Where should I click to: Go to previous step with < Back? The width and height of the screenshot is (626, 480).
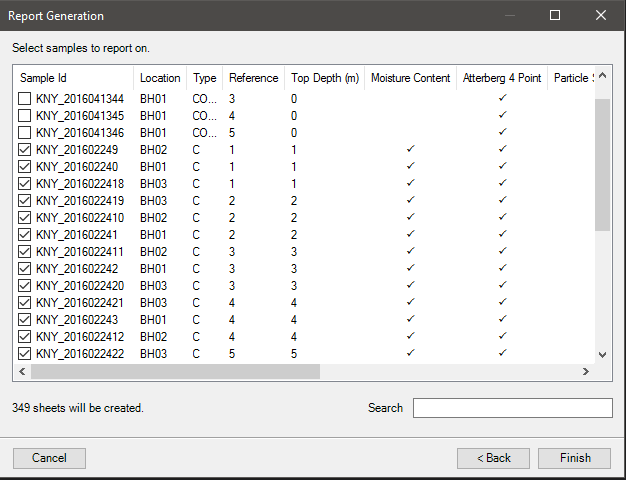click(493, 458)
